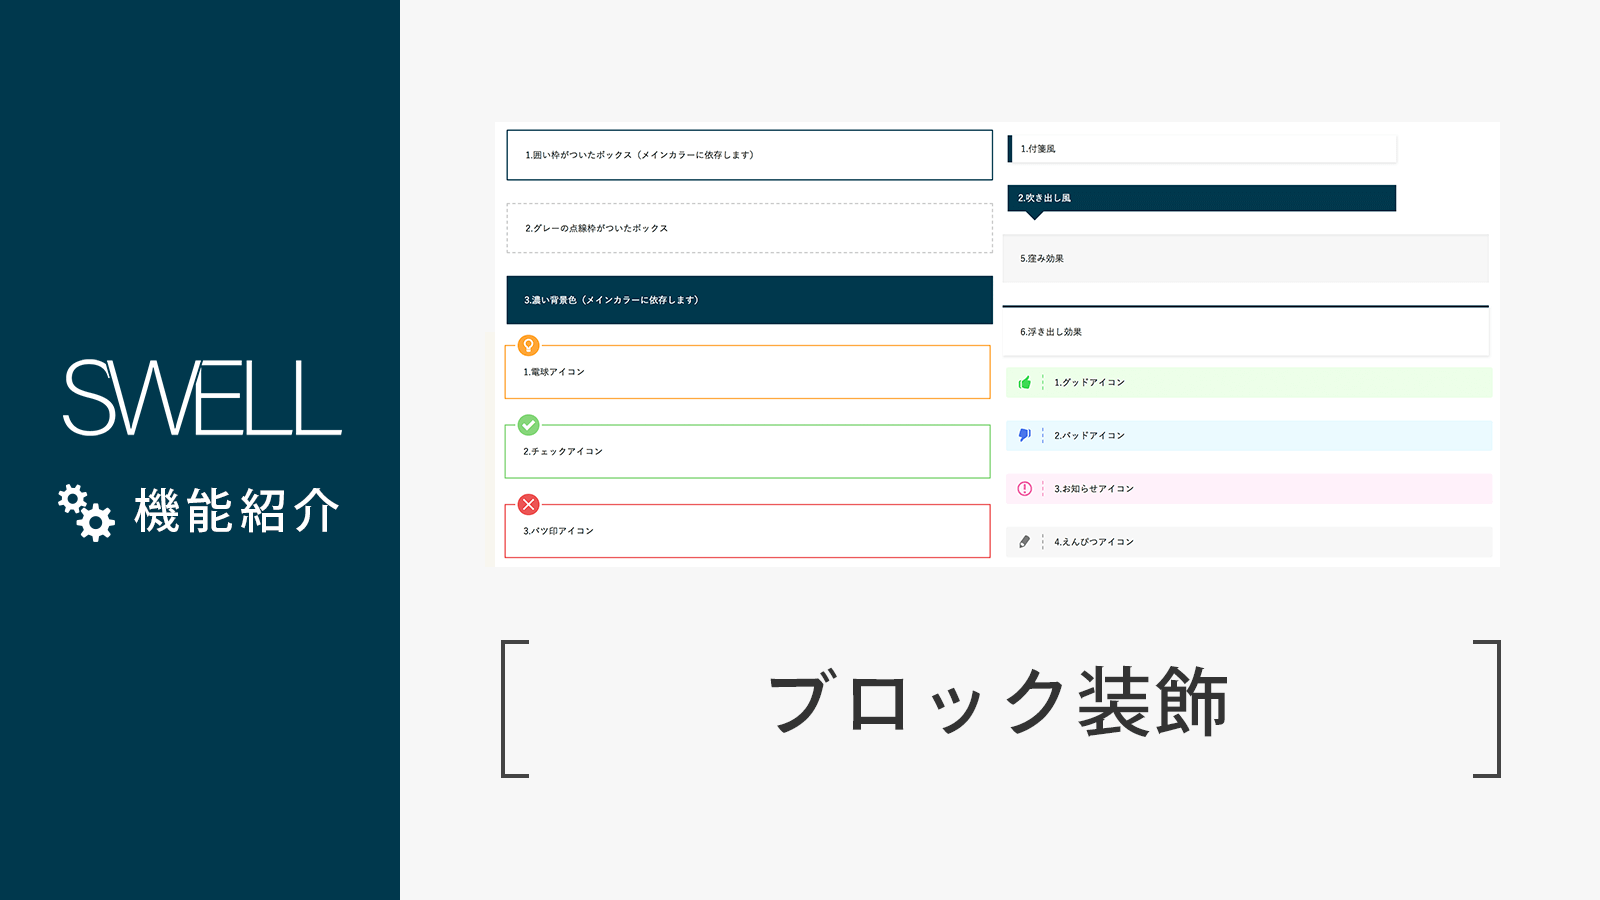Screen dimensions: 1600x900
Task: Select the text 1.囲い枠がついたボックス
Action: [579, 155]
